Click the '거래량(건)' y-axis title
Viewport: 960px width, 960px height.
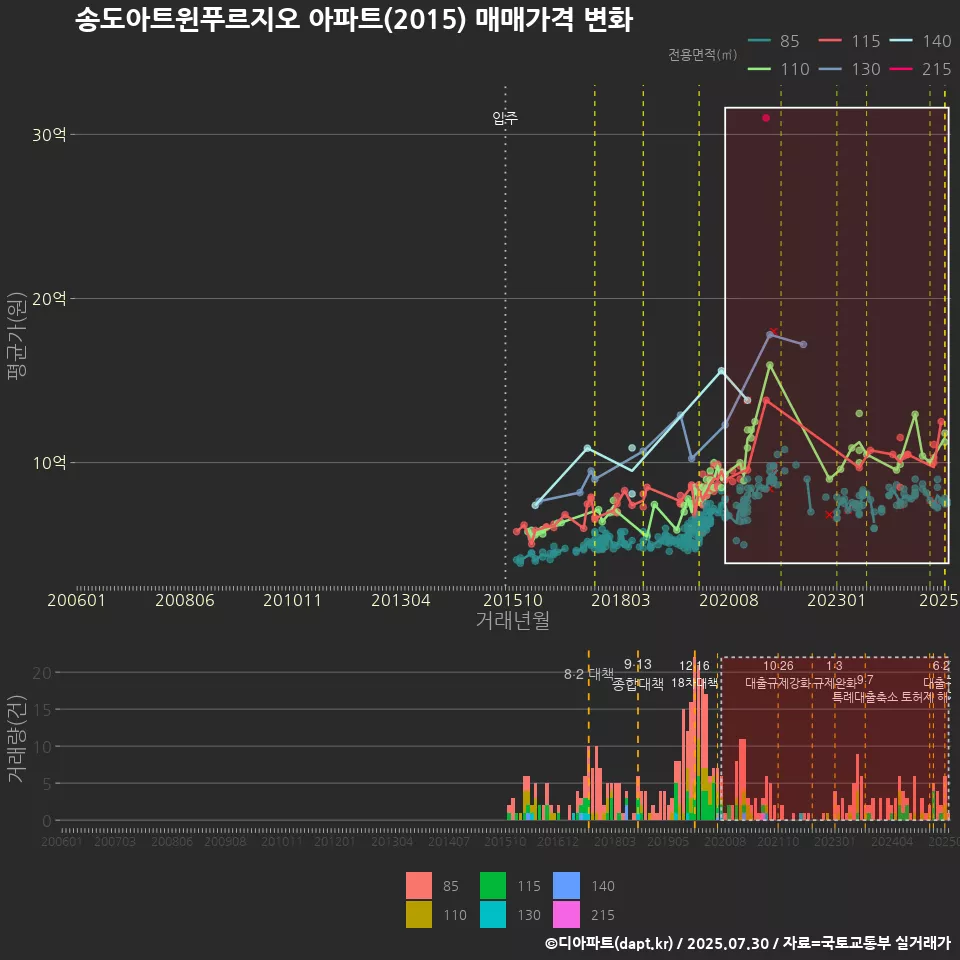coord(17,738)
